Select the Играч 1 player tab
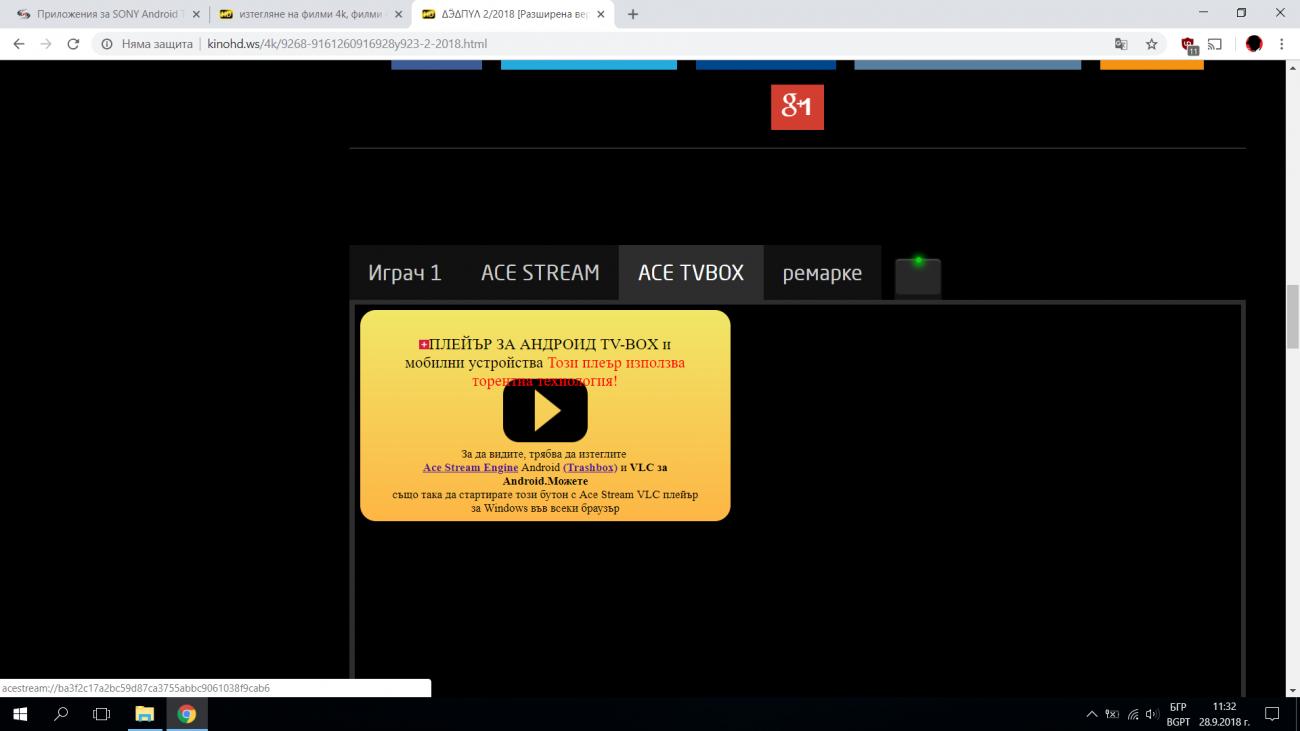The width and height of the screenshot is (1300, 731). (405, 273)
